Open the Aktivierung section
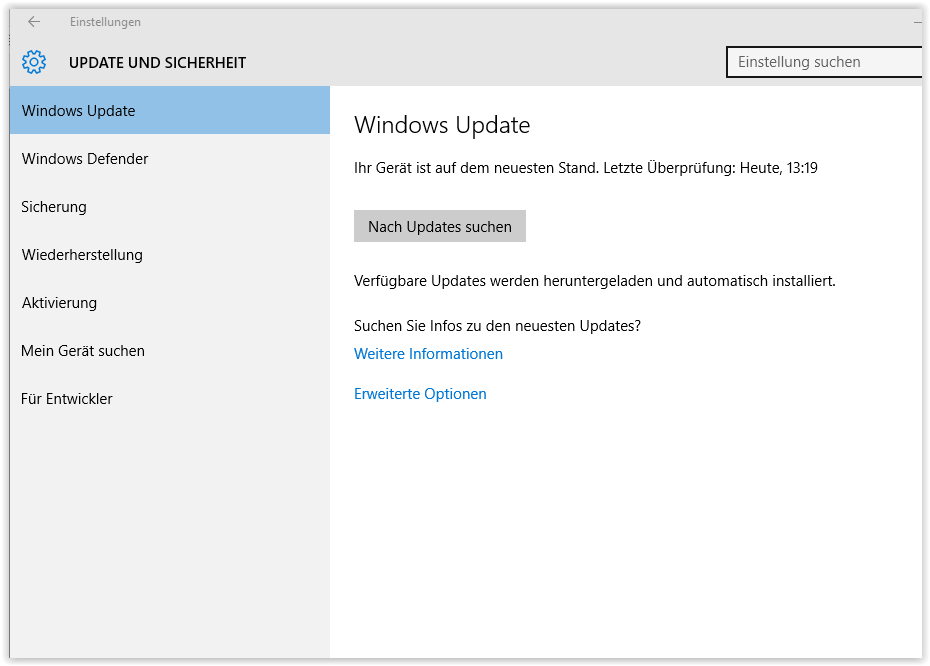The width and height of the screenshot is (930, 666). [x=170, y=302]
